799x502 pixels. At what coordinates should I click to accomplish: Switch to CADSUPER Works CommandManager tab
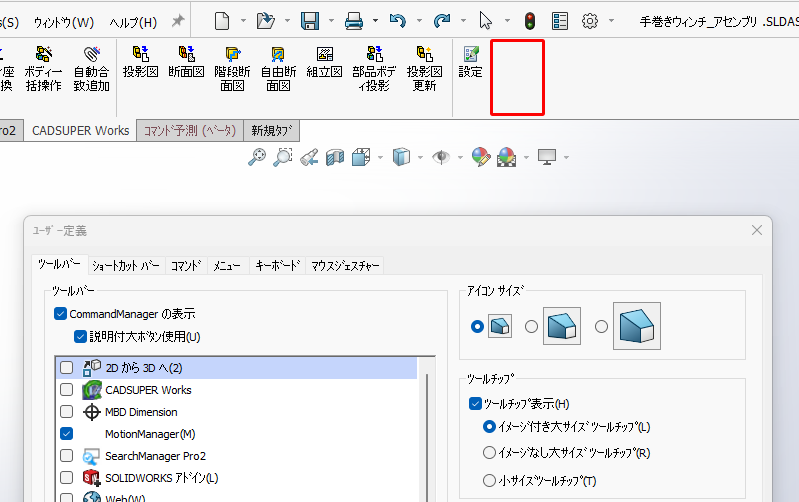[x=81, y=130]
